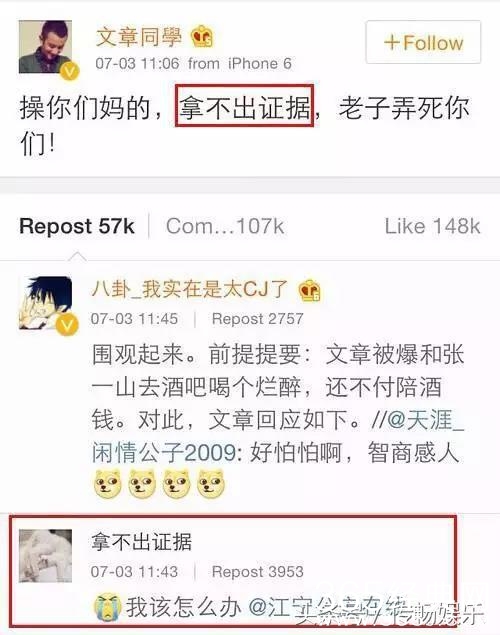Open 文章同學's profile avatar

coord(45,47)
